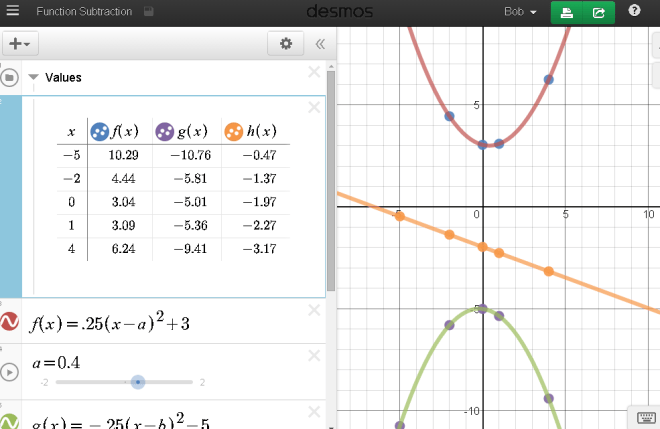
Task: Click the green print button
Action: tap(567, 13)
